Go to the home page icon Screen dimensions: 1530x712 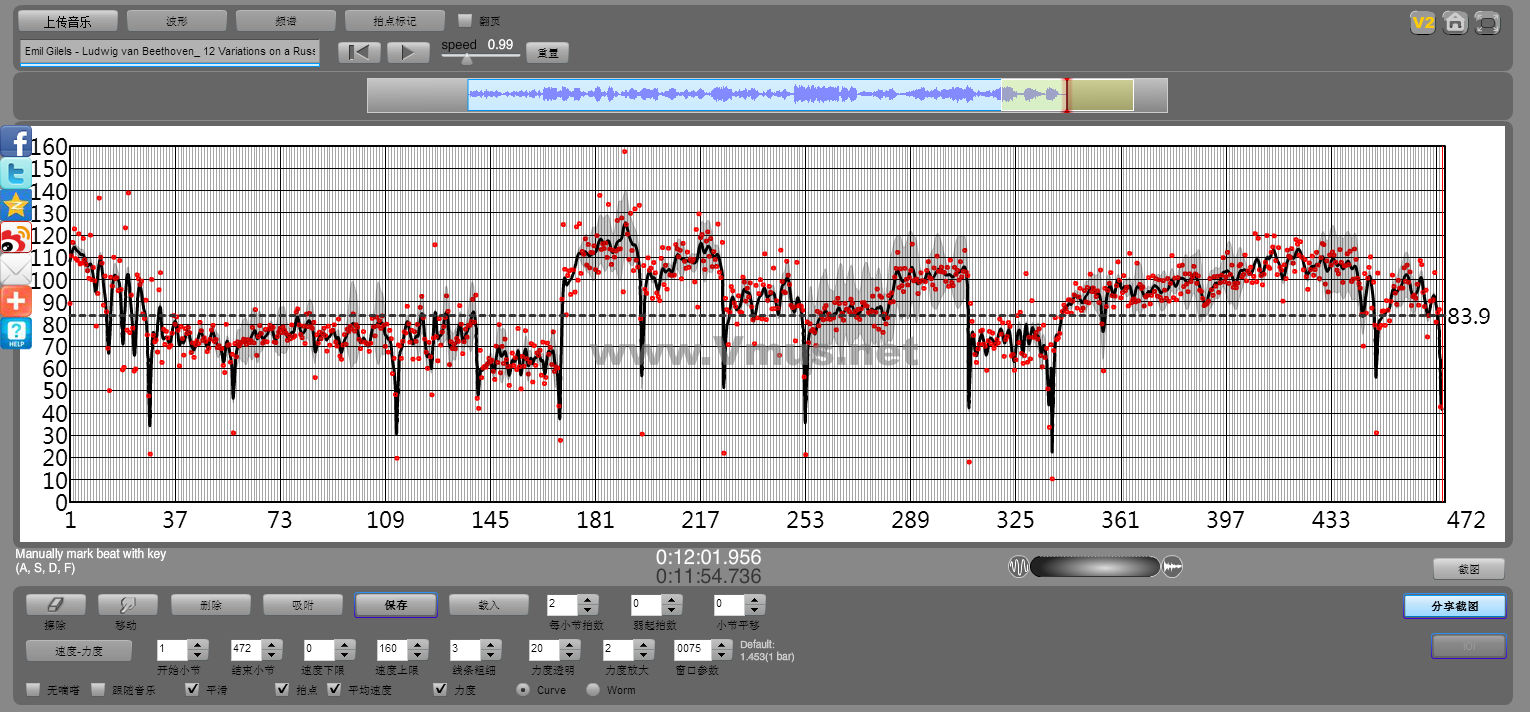point(1456,23)
